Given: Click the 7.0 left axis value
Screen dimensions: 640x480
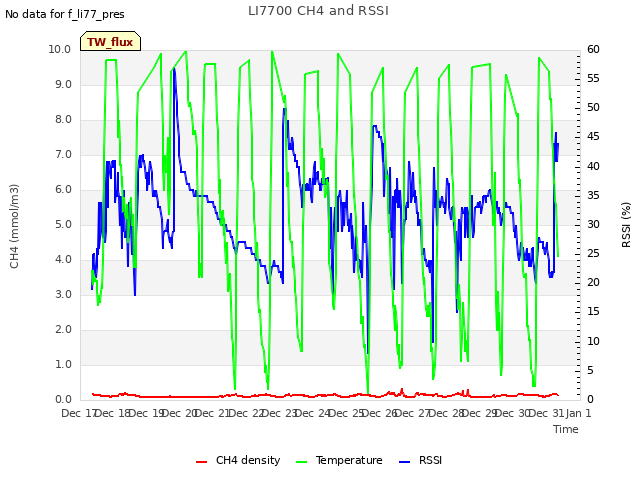Looking at the screenshot, I should (63, 154).
